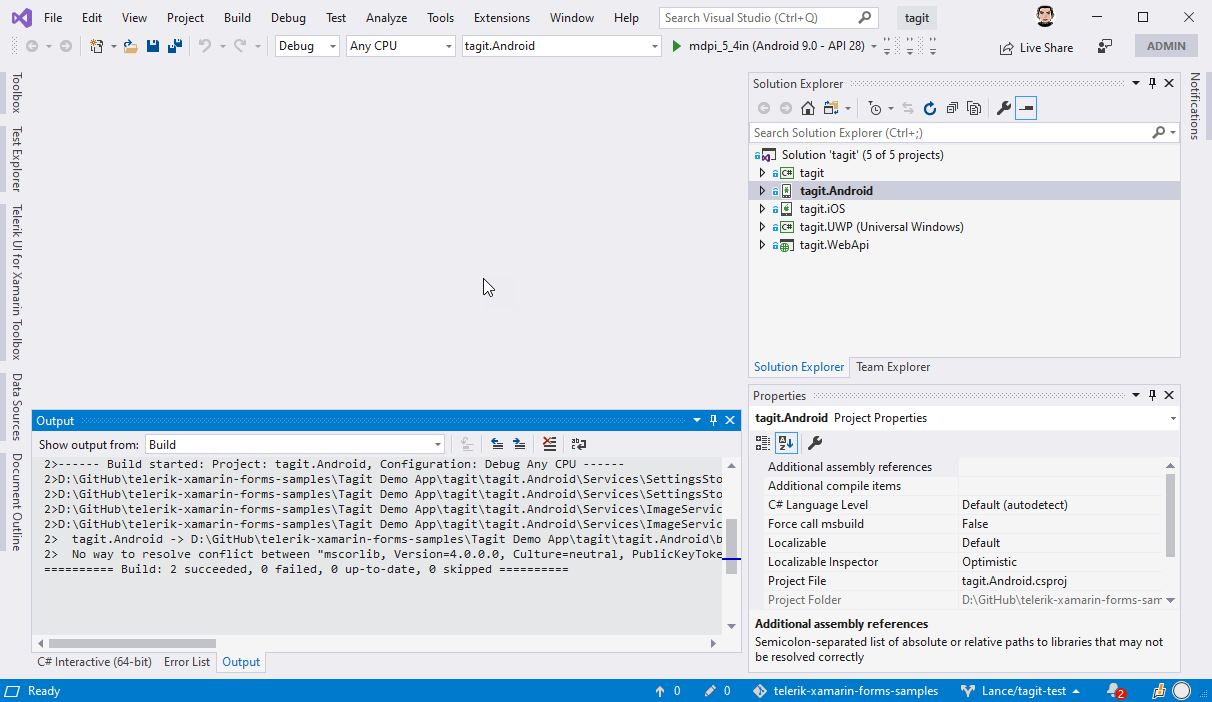
Task: Expand the tagit.iOS project node
Action: pos(762,209)
